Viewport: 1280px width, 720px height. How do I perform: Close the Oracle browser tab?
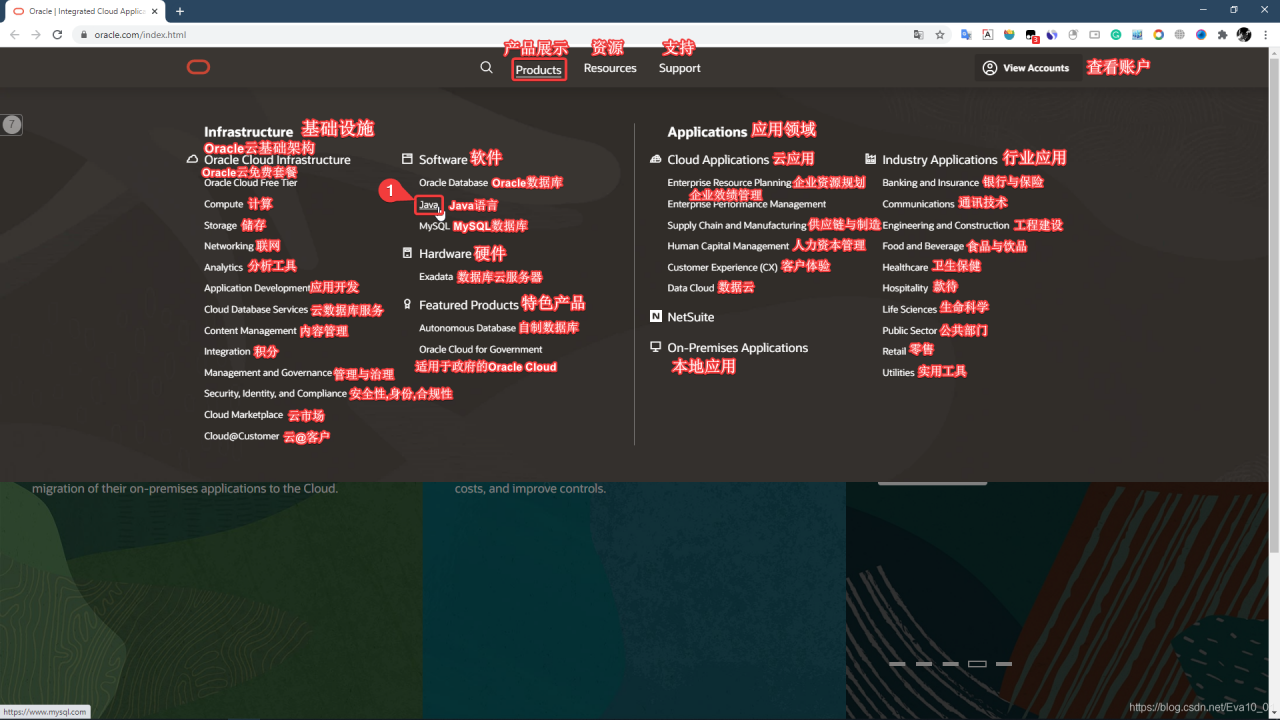tap(155, 11)
